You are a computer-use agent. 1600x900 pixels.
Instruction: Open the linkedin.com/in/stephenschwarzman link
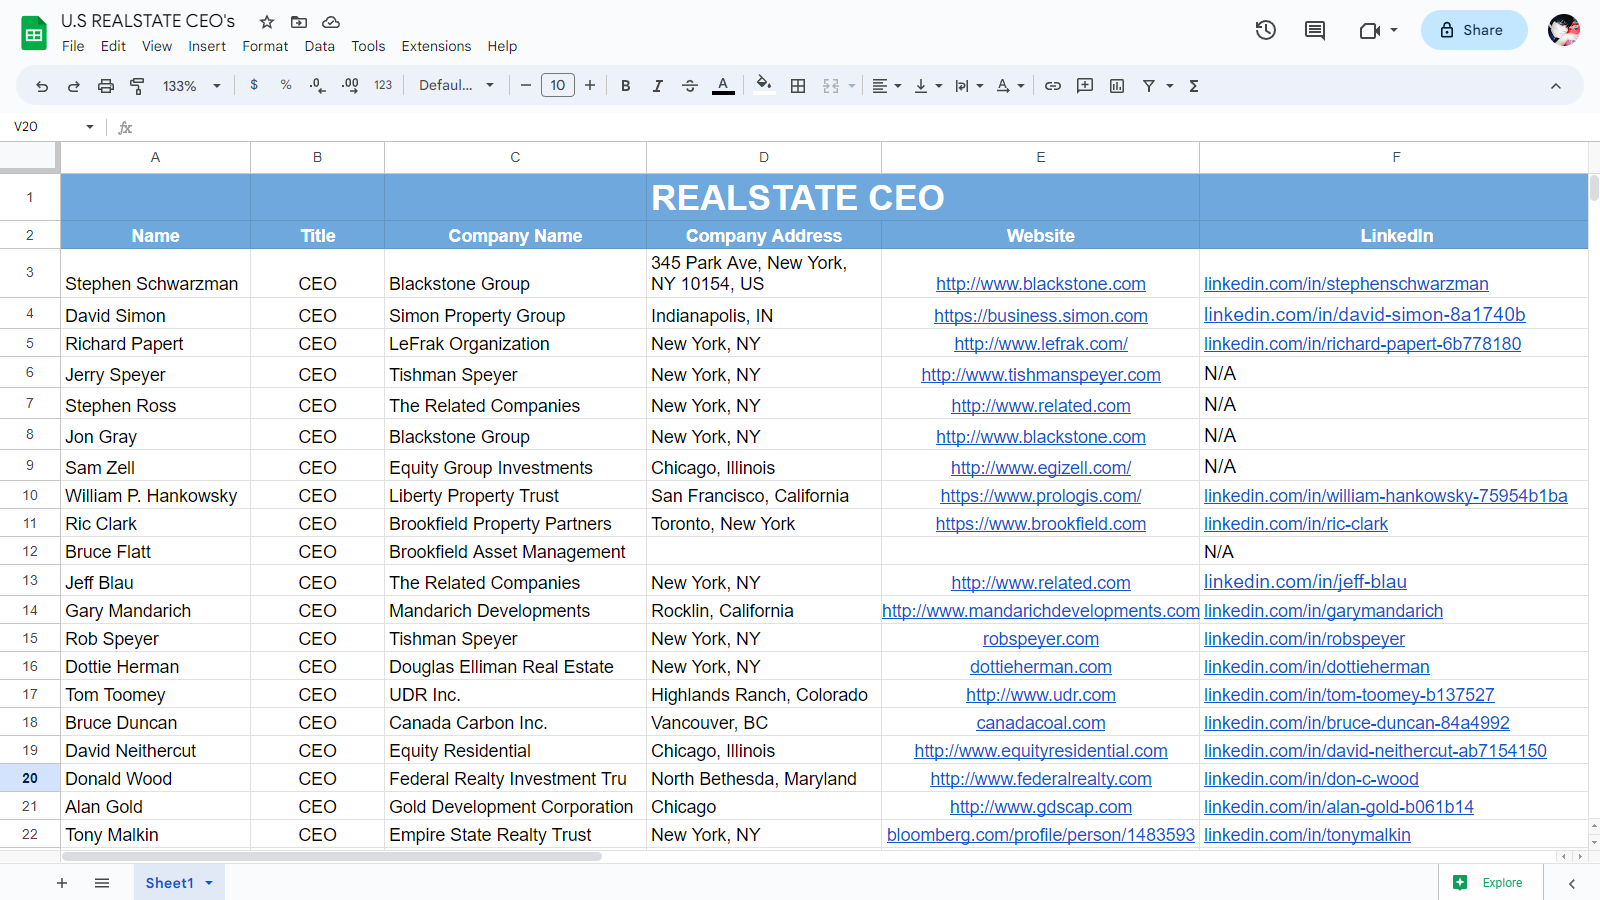1346,284
